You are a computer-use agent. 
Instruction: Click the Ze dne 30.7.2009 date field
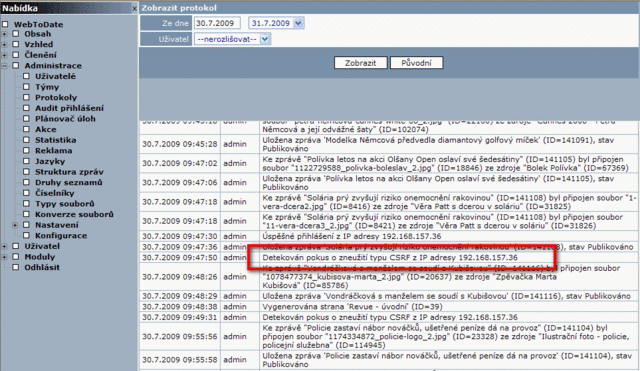[x=217, y=23]
